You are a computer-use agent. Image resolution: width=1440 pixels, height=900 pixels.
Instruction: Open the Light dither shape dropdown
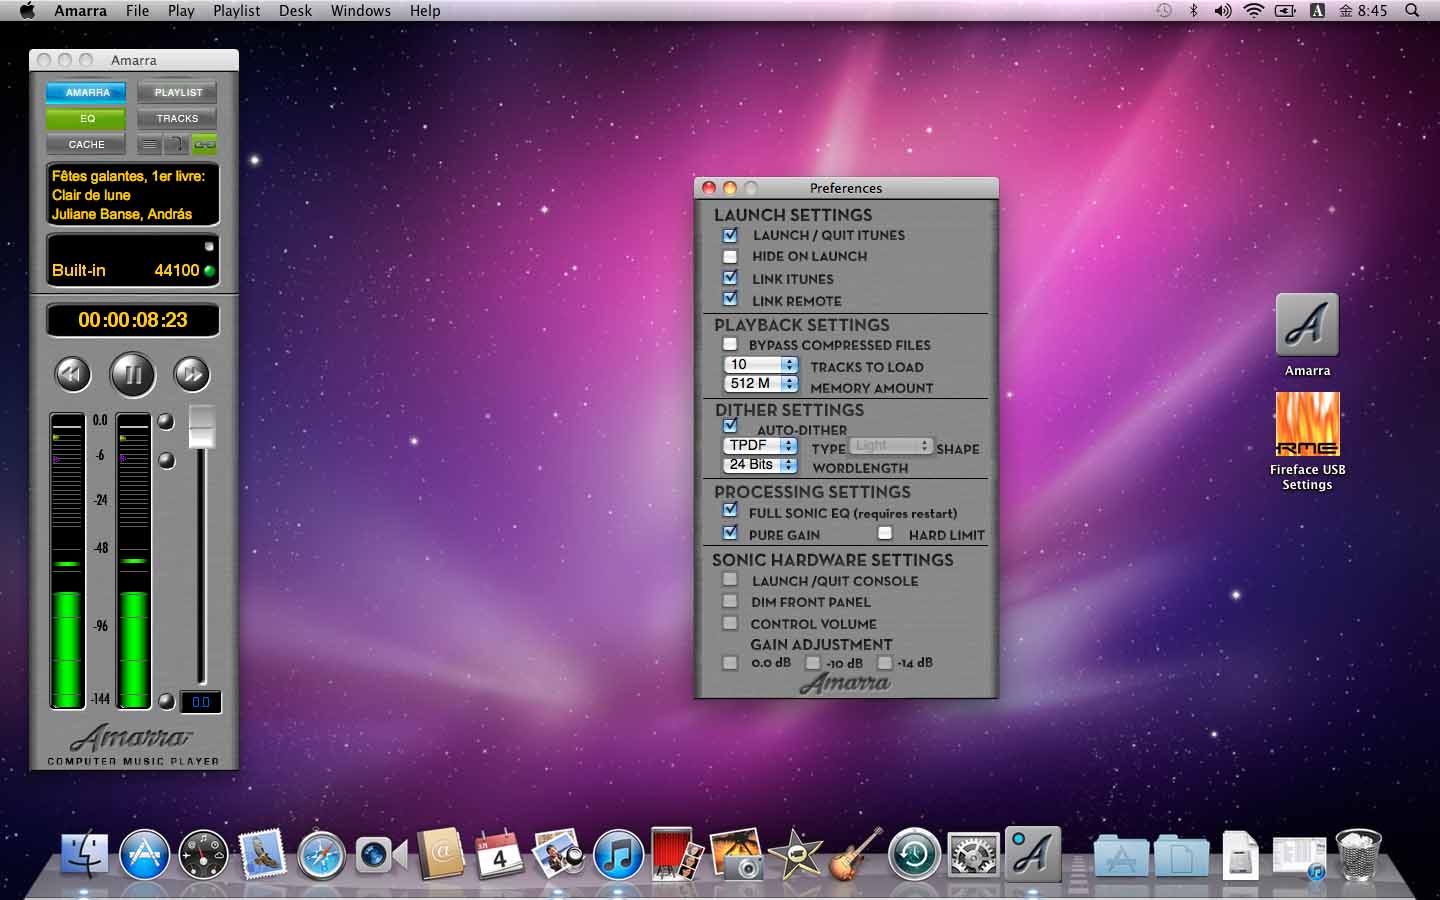tap(891, 445)
